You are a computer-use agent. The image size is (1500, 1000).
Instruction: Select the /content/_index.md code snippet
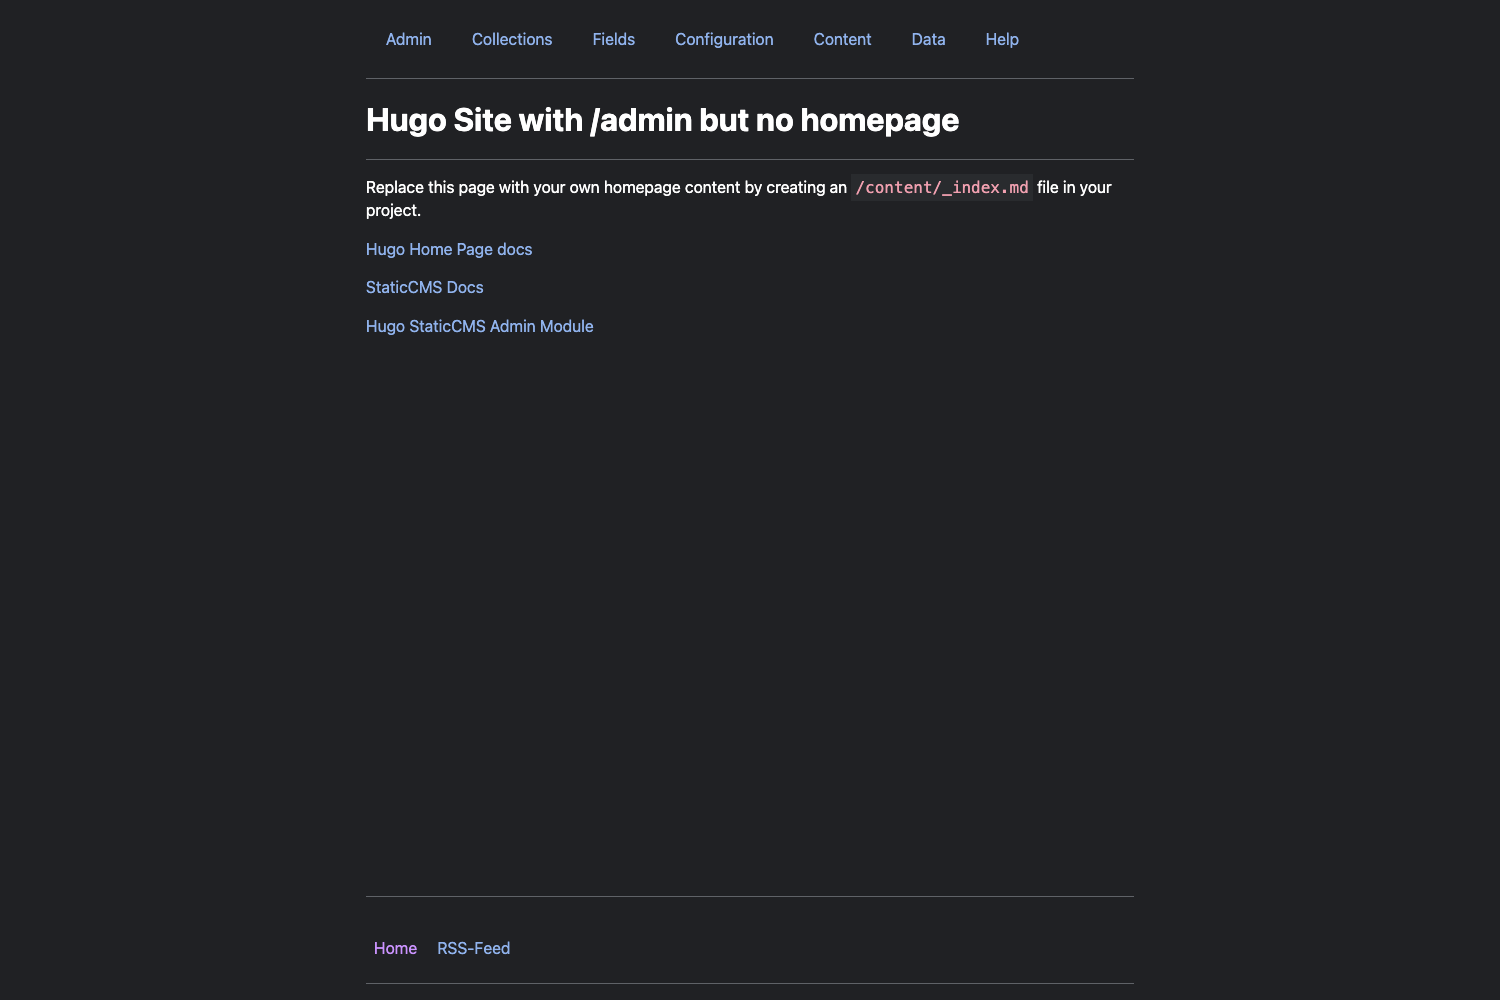[941, 187]
